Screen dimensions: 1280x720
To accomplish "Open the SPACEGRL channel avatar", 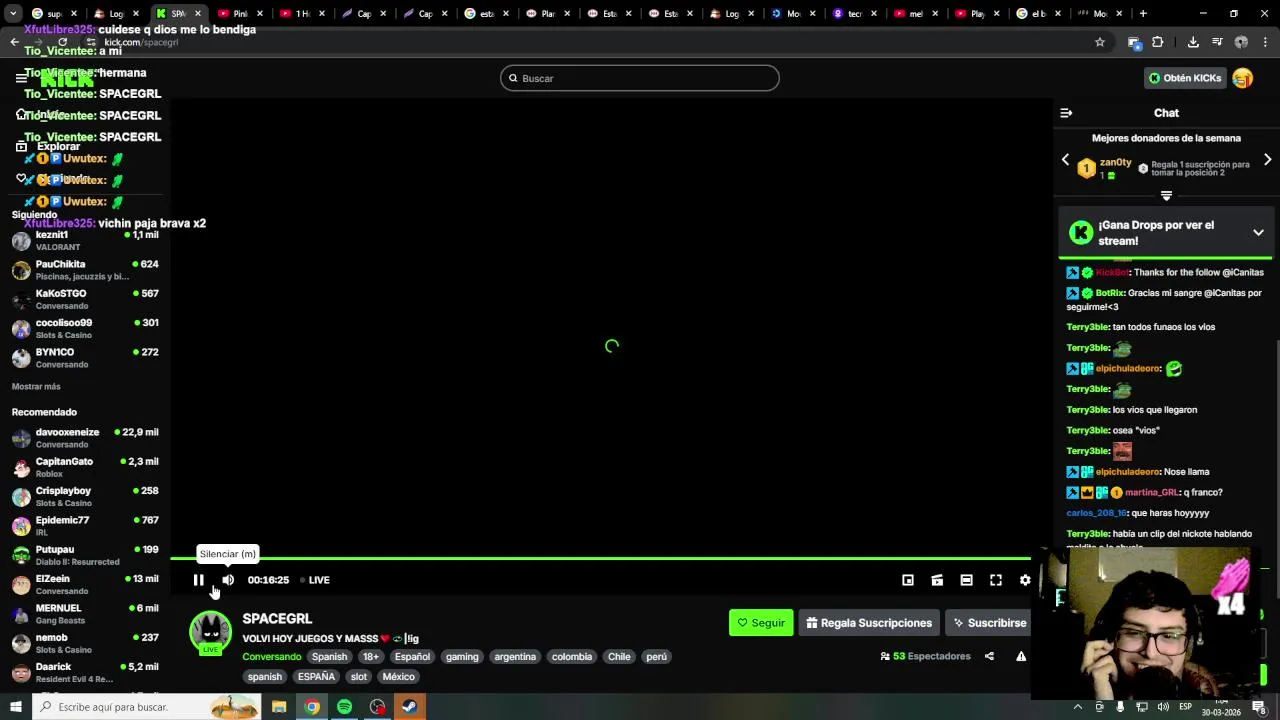I will 210,631.
